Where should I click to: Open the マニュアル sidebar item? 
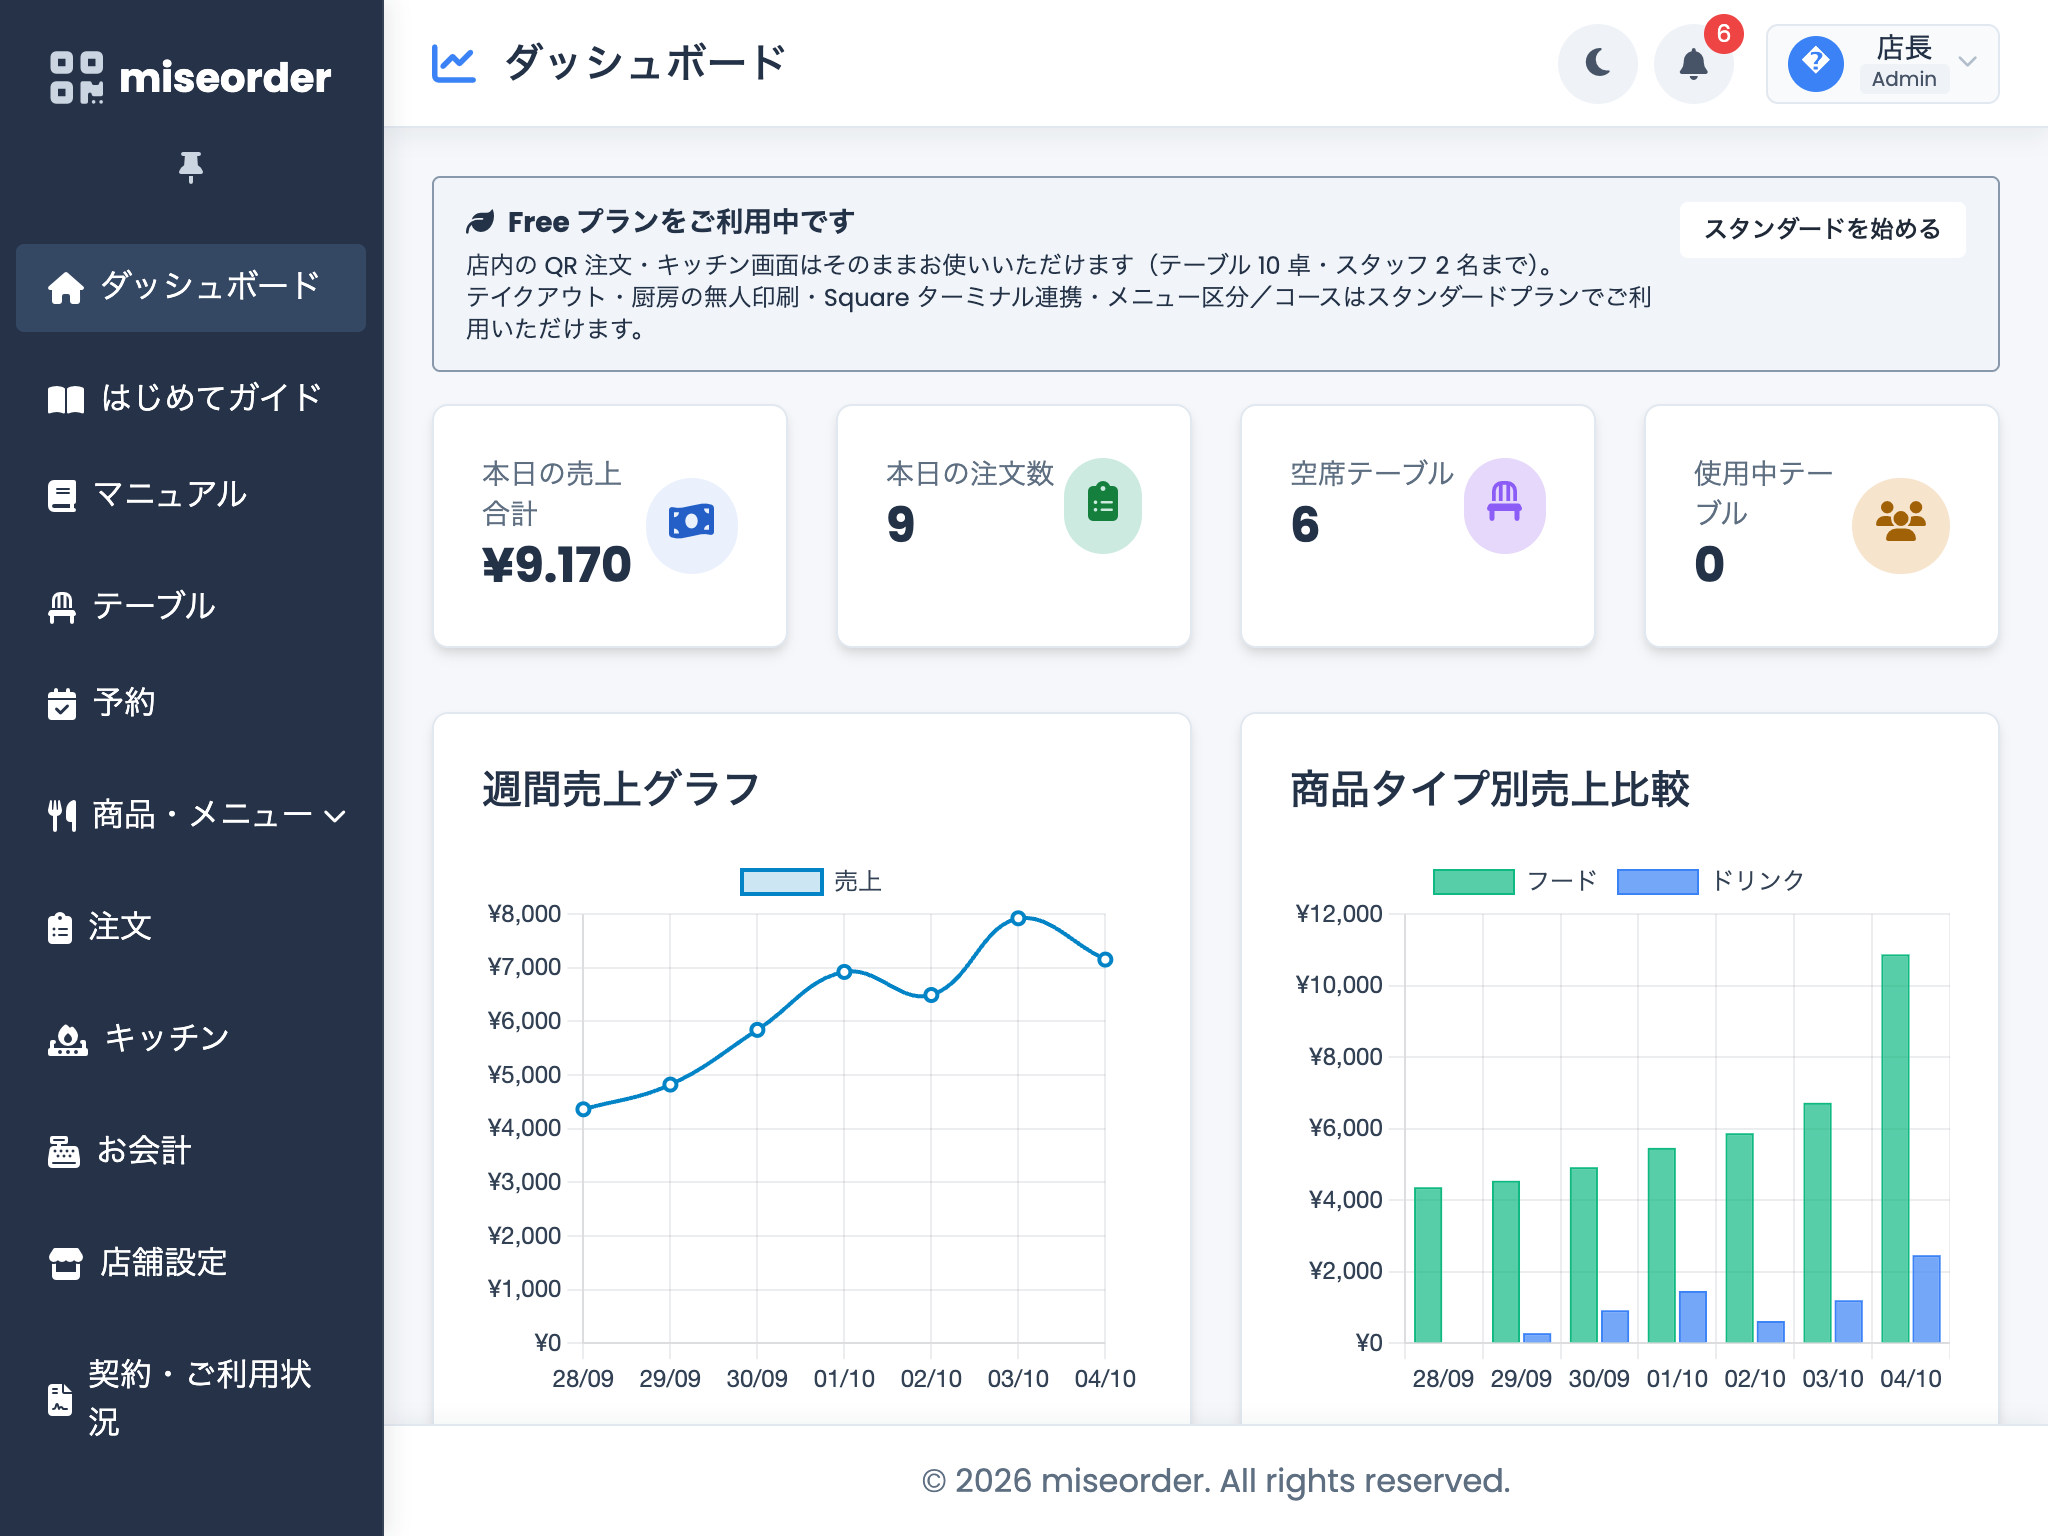[191, 496]
